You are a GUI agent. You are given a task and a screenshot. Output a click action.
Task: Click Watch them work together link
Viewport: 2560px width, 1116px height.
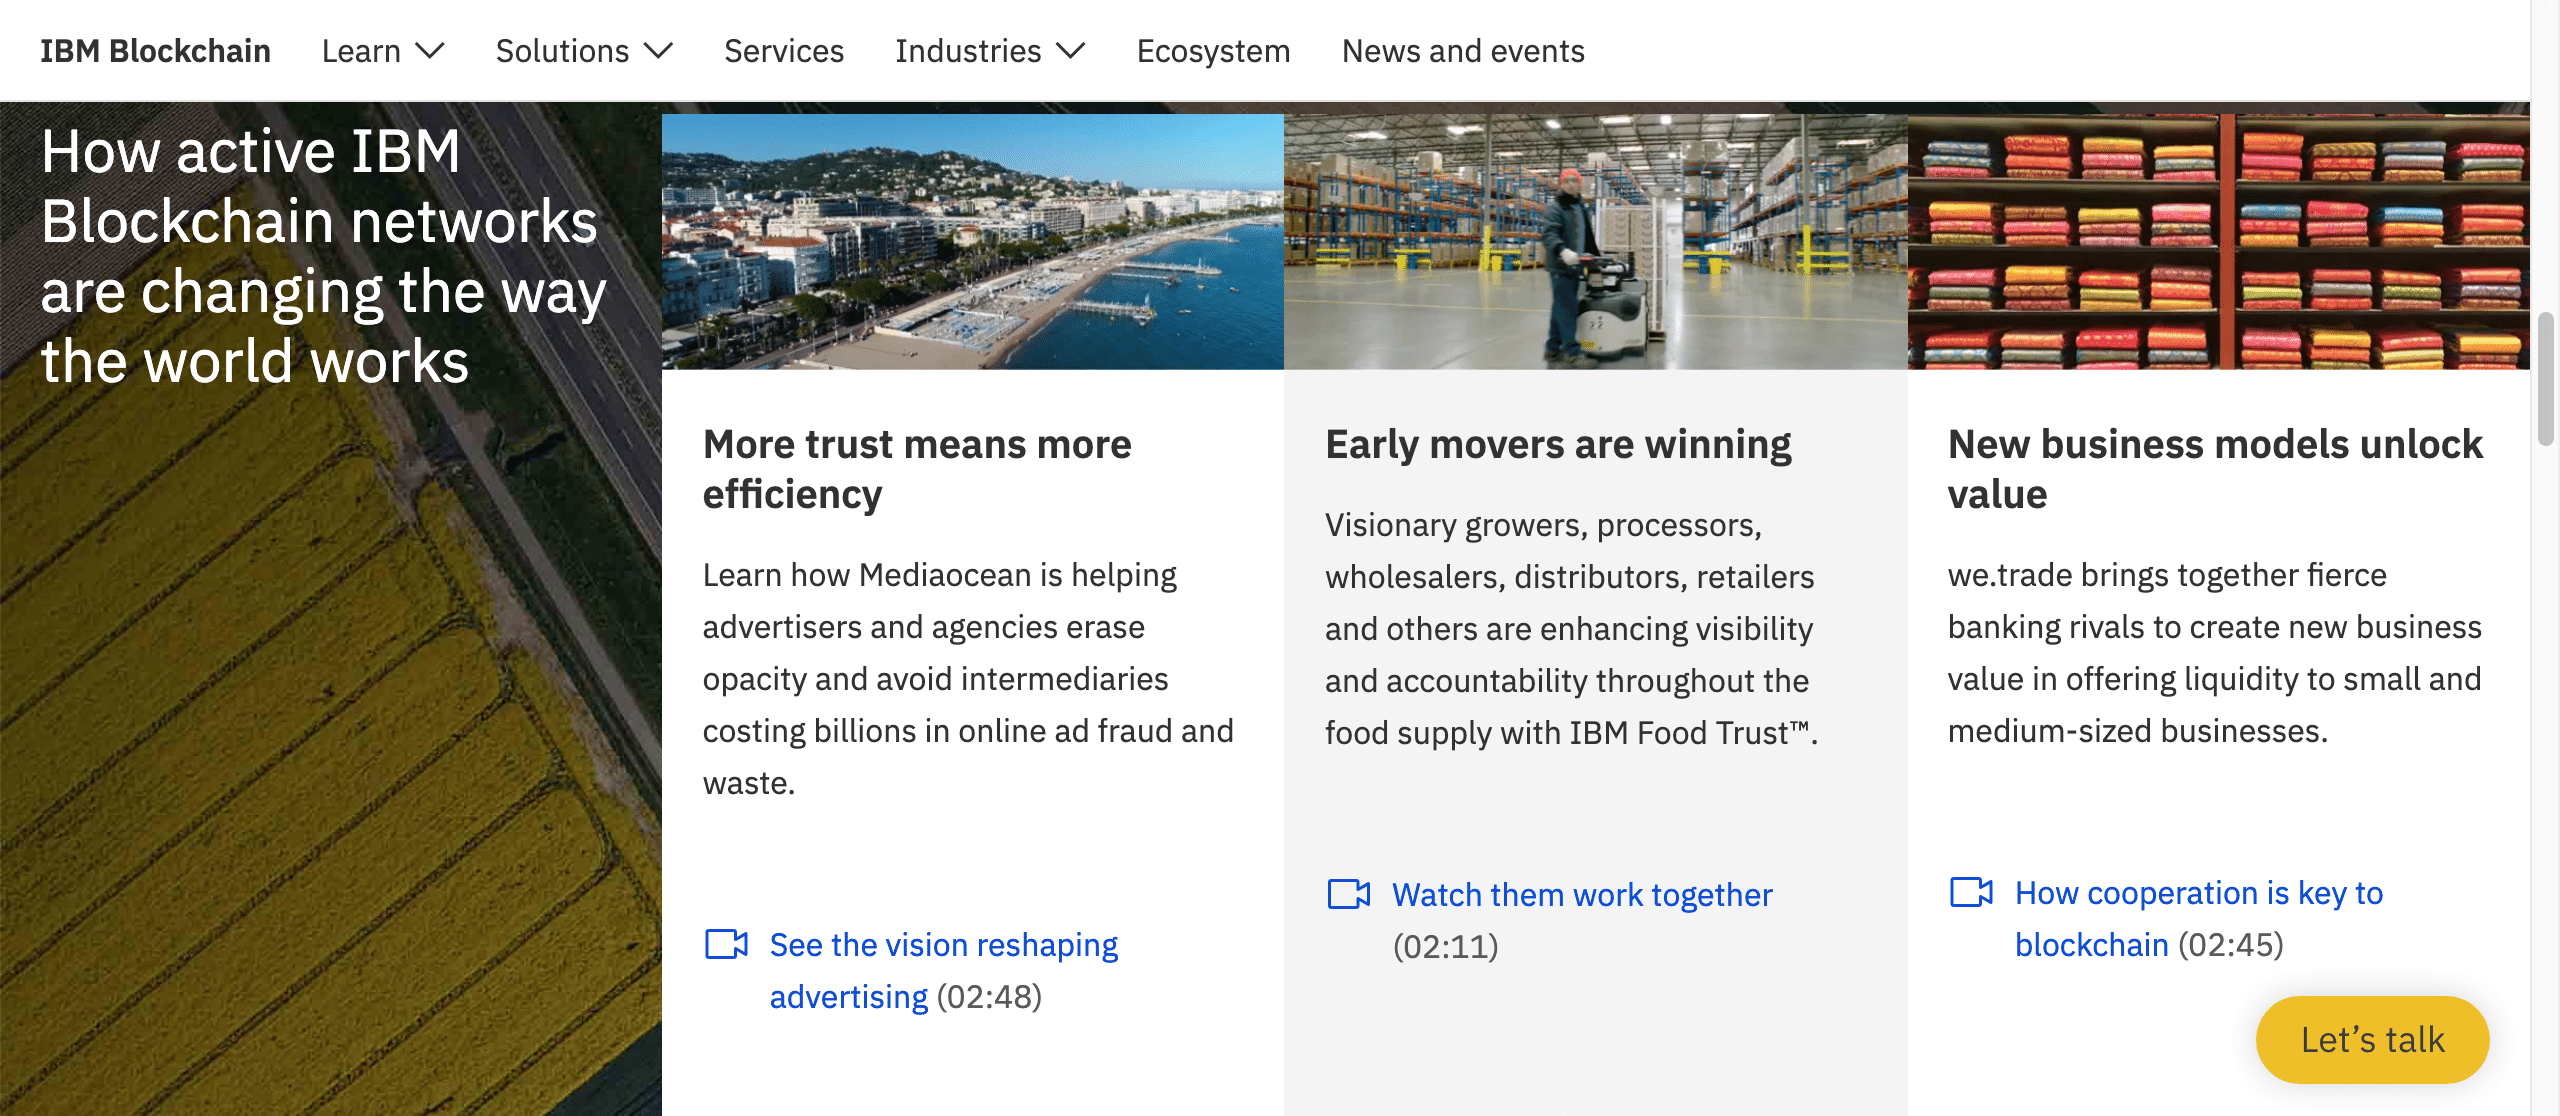pyautogui.click(x=1581, y=894)
